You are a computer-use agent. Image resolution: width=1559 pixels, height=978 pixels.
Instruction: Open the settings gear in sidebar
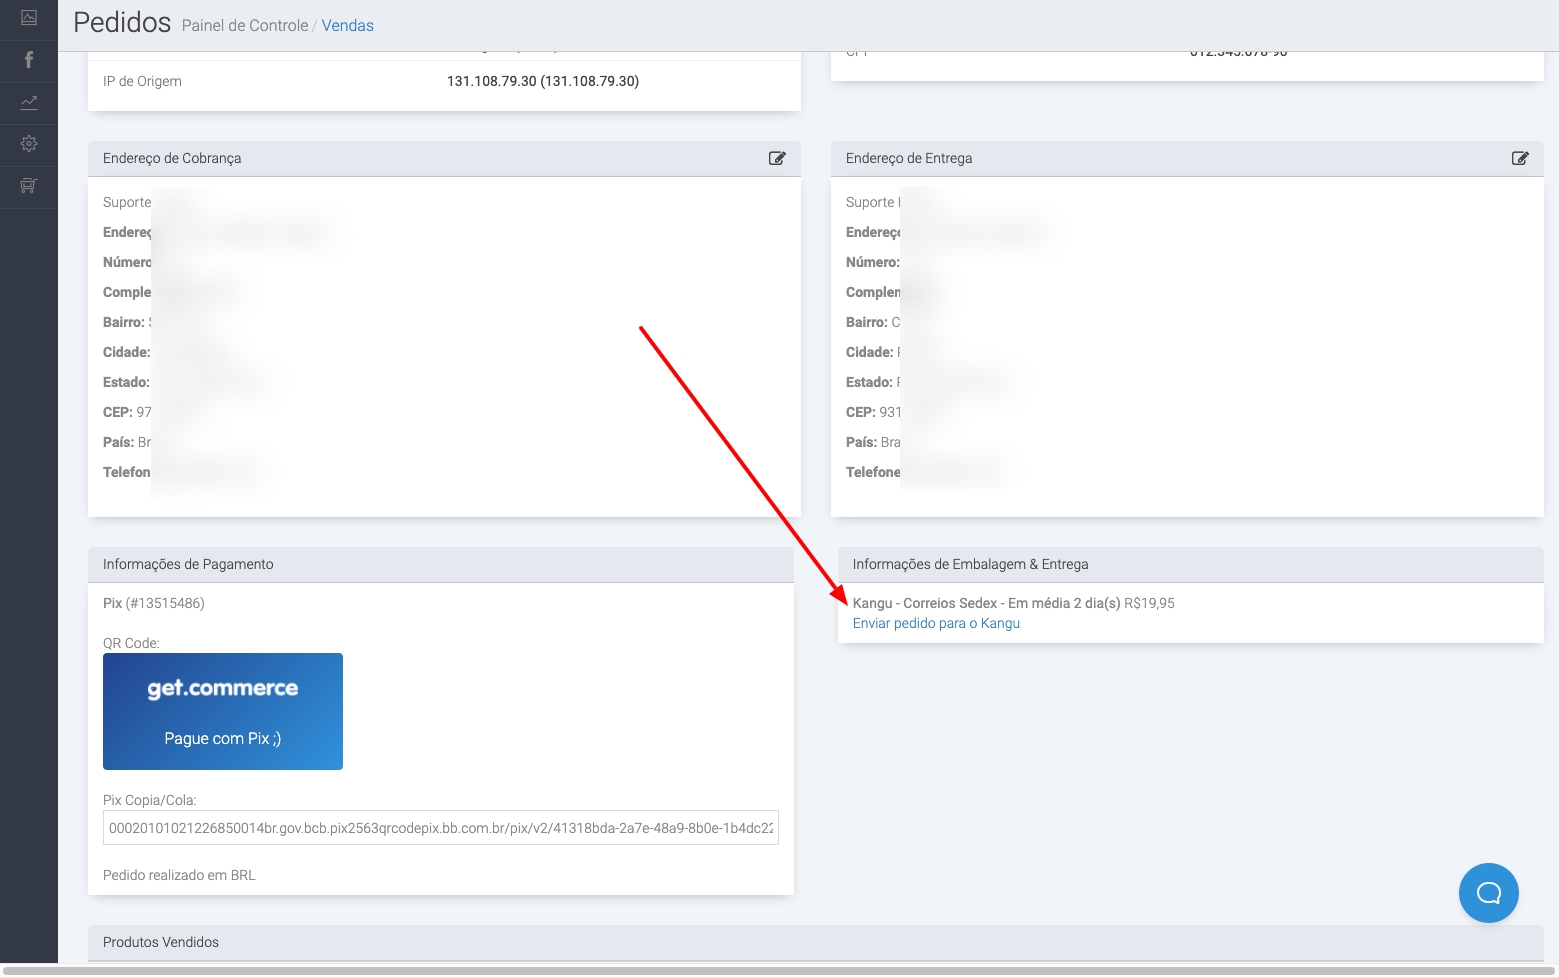coord(29,144)
